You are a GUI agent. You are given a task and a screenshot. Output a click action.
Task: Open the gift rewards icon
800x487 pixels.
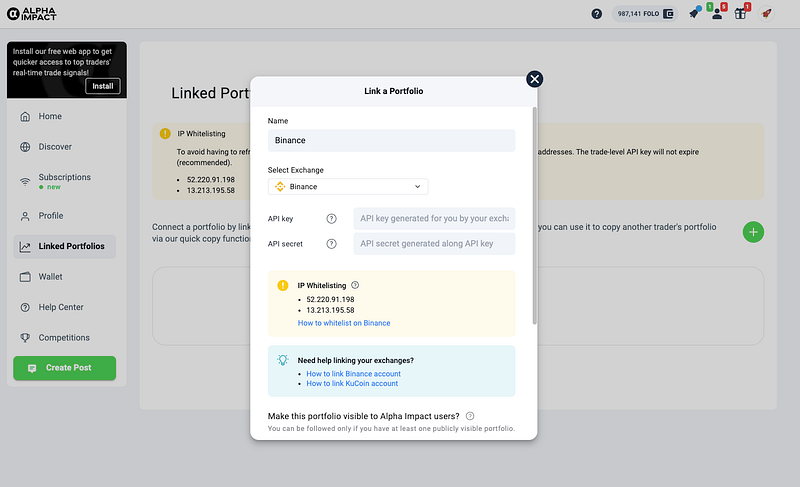pyautogui.click(x=740, y=13)
